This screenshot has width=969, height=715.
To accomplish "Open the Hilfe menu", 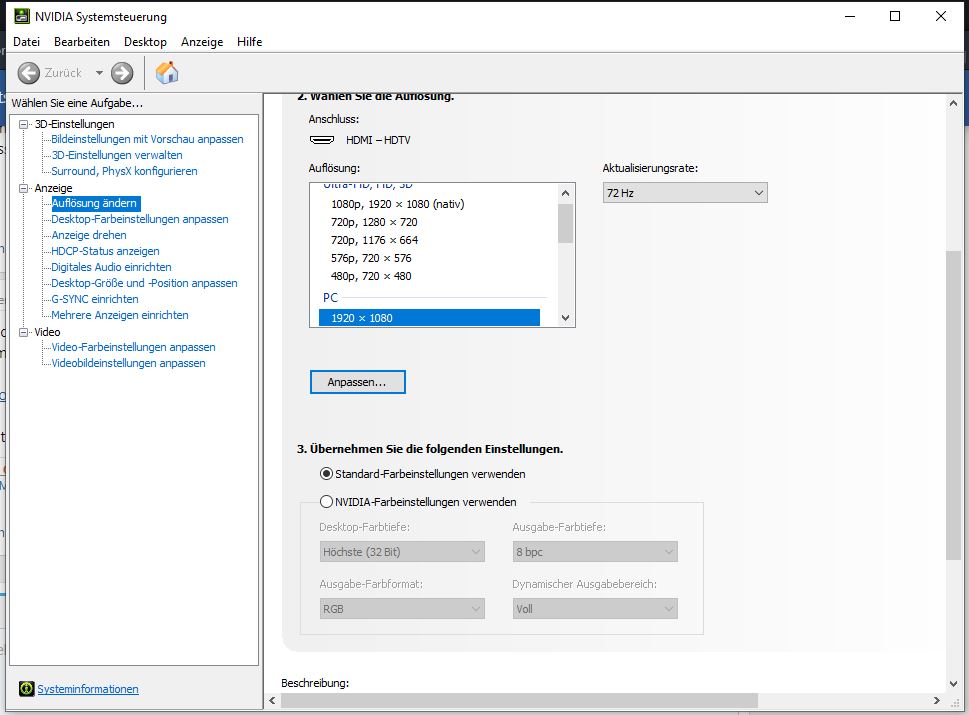I will [x=250, y=42].
